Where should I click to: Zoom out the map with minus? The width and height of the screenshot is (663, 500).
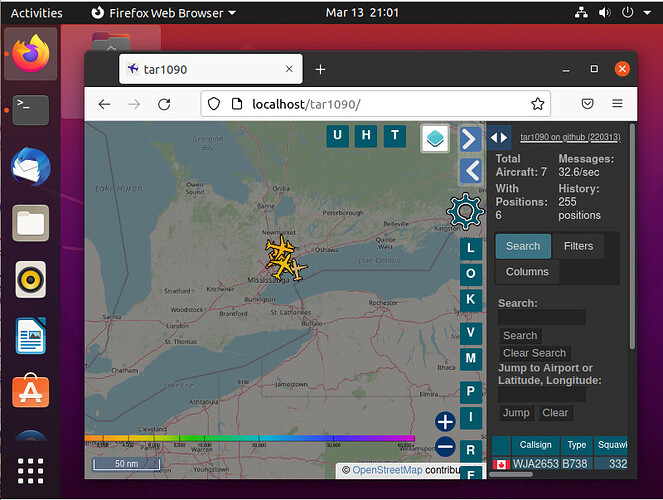[x=445, y=447]
